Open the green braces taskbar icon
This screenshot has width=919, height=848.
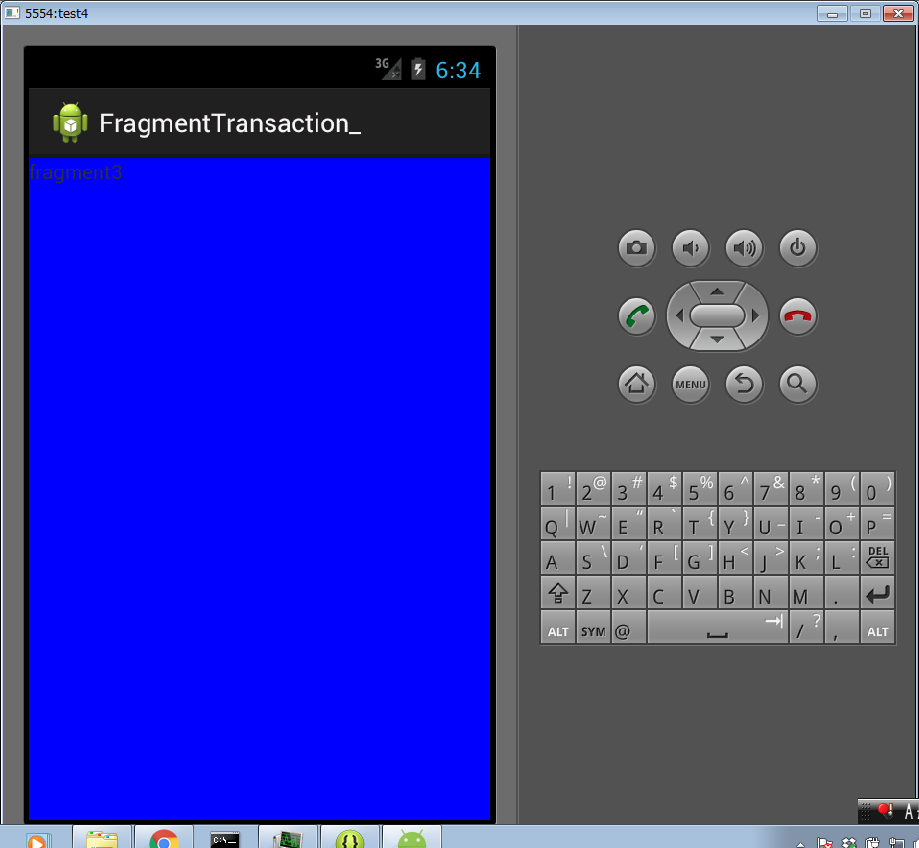click(350, 839)
